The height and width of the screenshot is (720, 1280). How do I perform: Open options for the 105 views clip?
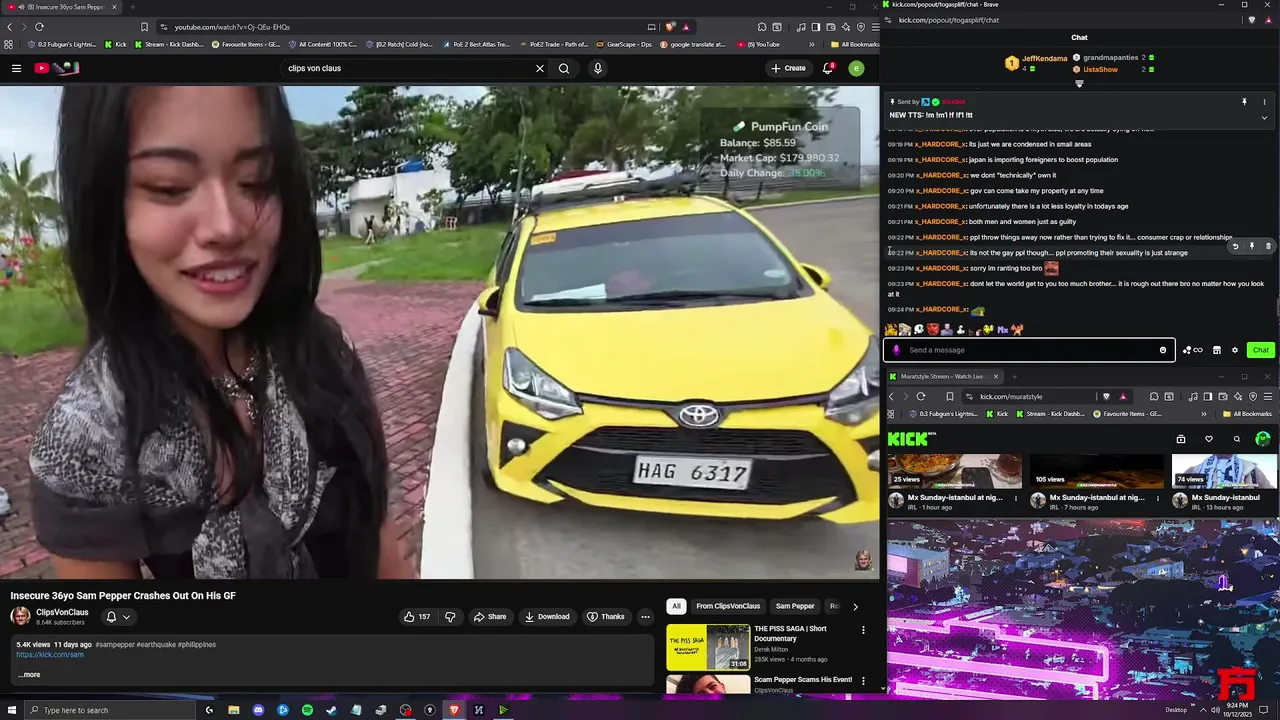click(x=1158, y=498)
